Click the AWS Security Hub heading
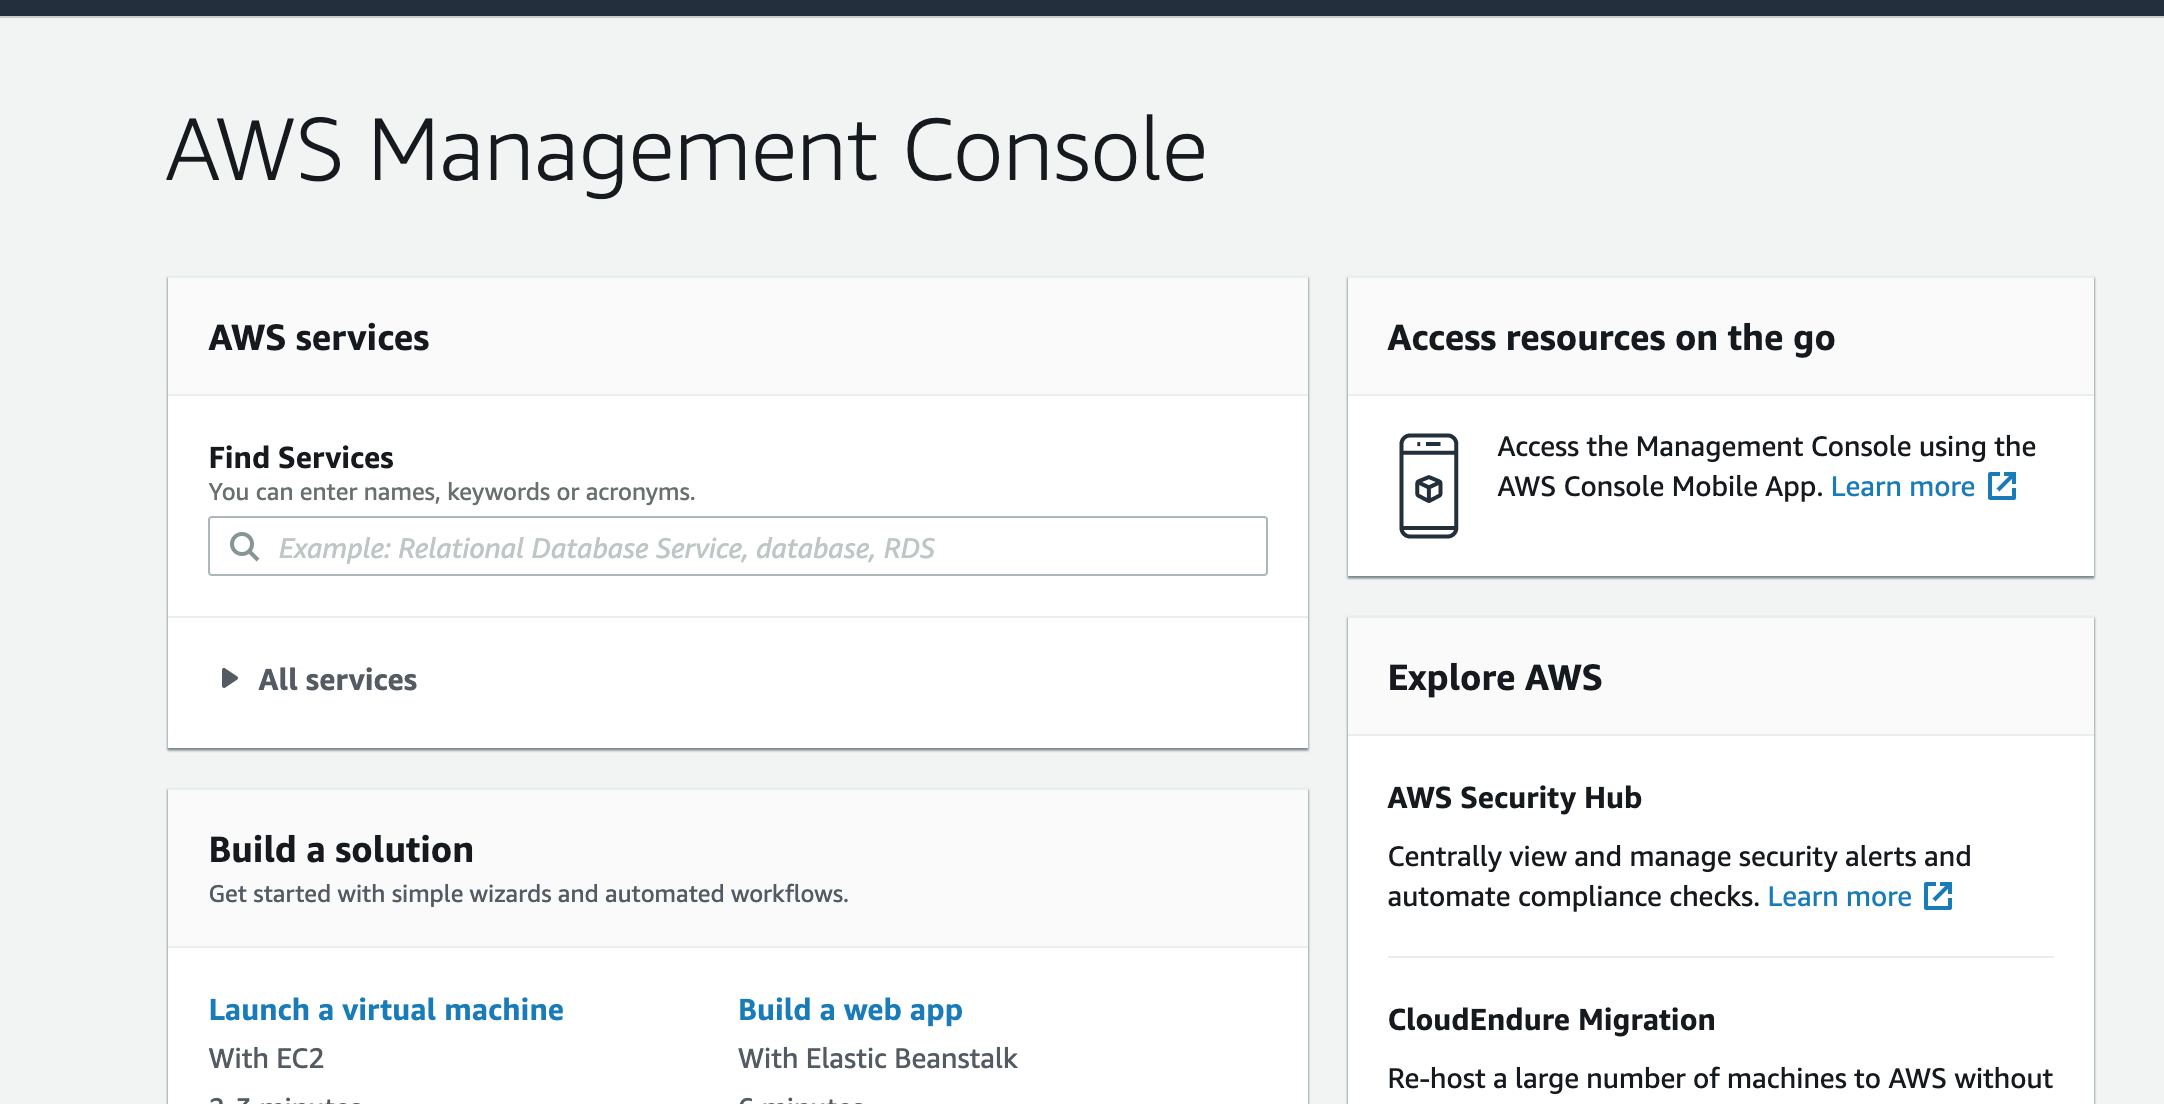 tap(1514, 798)
